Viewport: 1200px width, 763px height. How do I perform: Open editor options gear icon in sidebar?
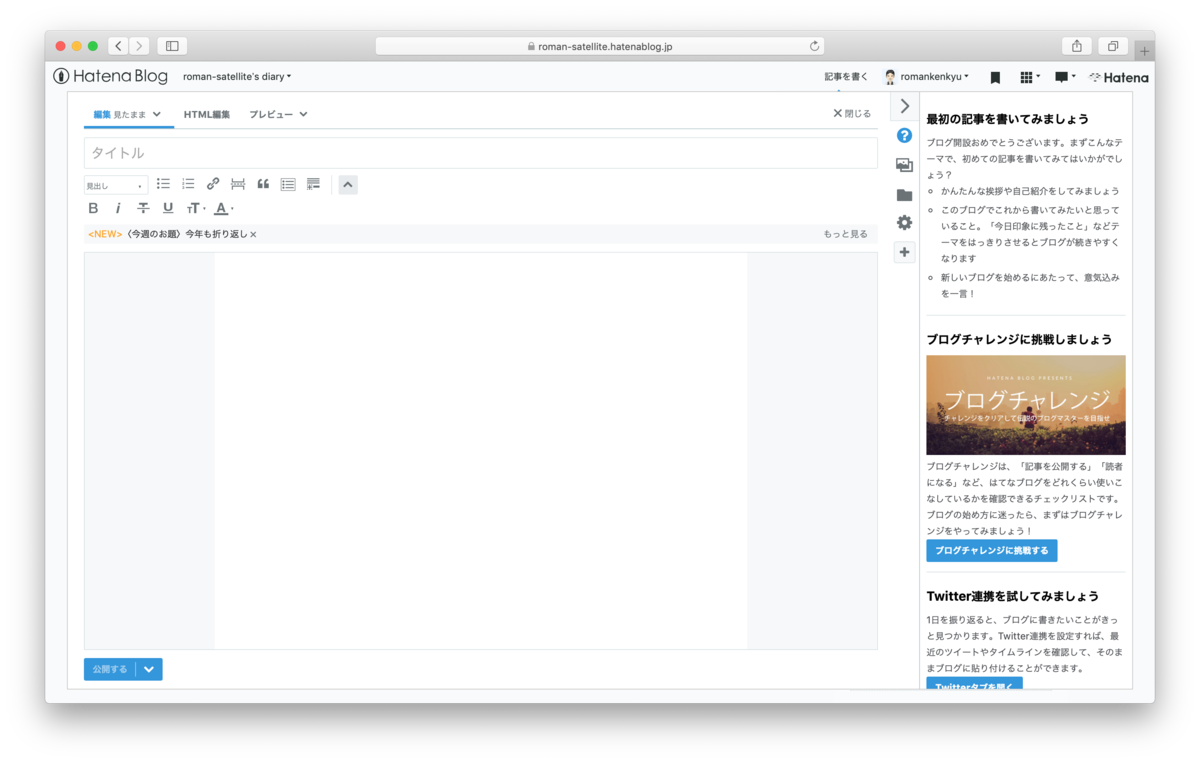click(904, 223)
